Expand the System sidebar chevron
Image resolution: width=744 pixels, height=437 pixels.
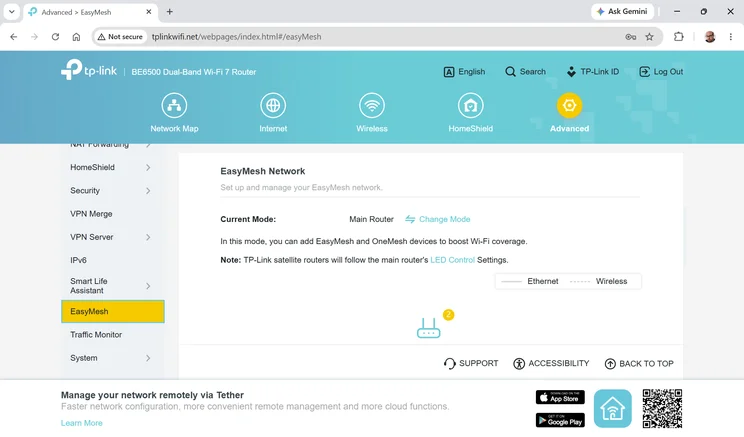click(148, 358)
